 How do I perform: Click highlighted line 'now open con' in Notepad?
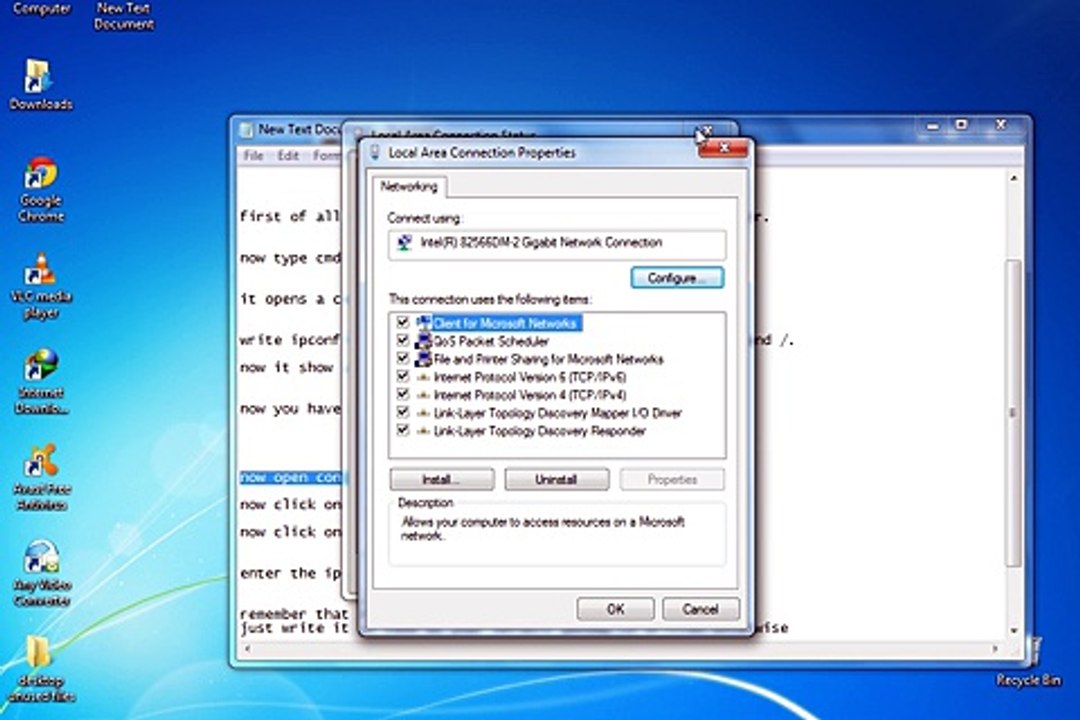(x=291, y=477)
